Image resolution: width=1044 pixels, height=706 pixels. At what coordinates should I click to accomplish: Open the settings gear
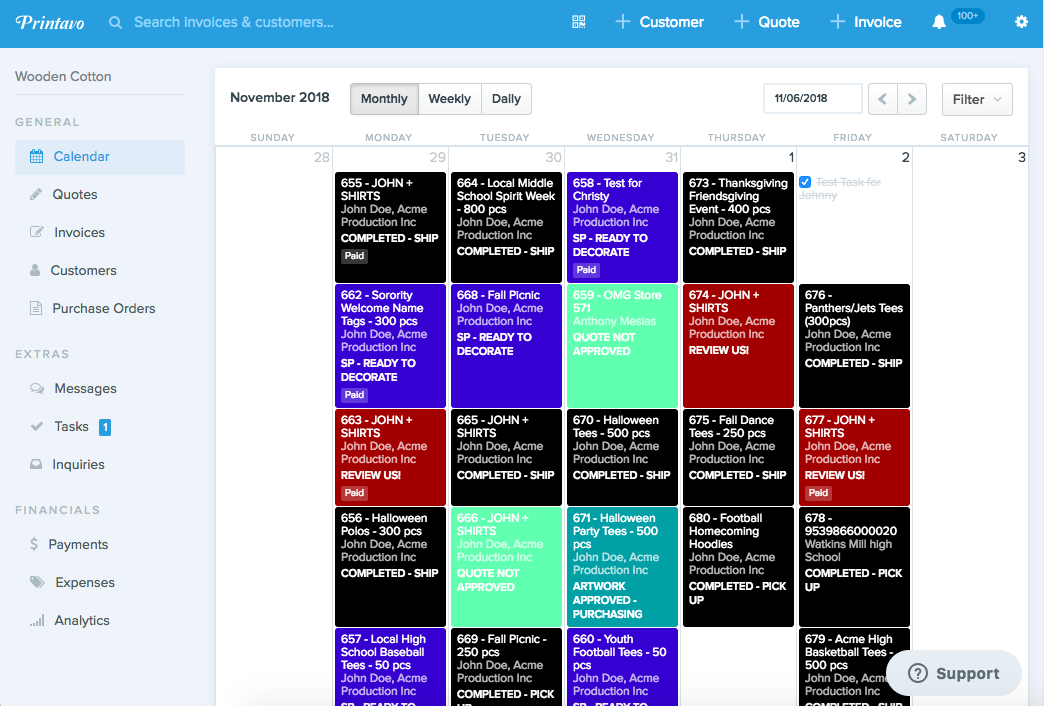coord(1021,22)
